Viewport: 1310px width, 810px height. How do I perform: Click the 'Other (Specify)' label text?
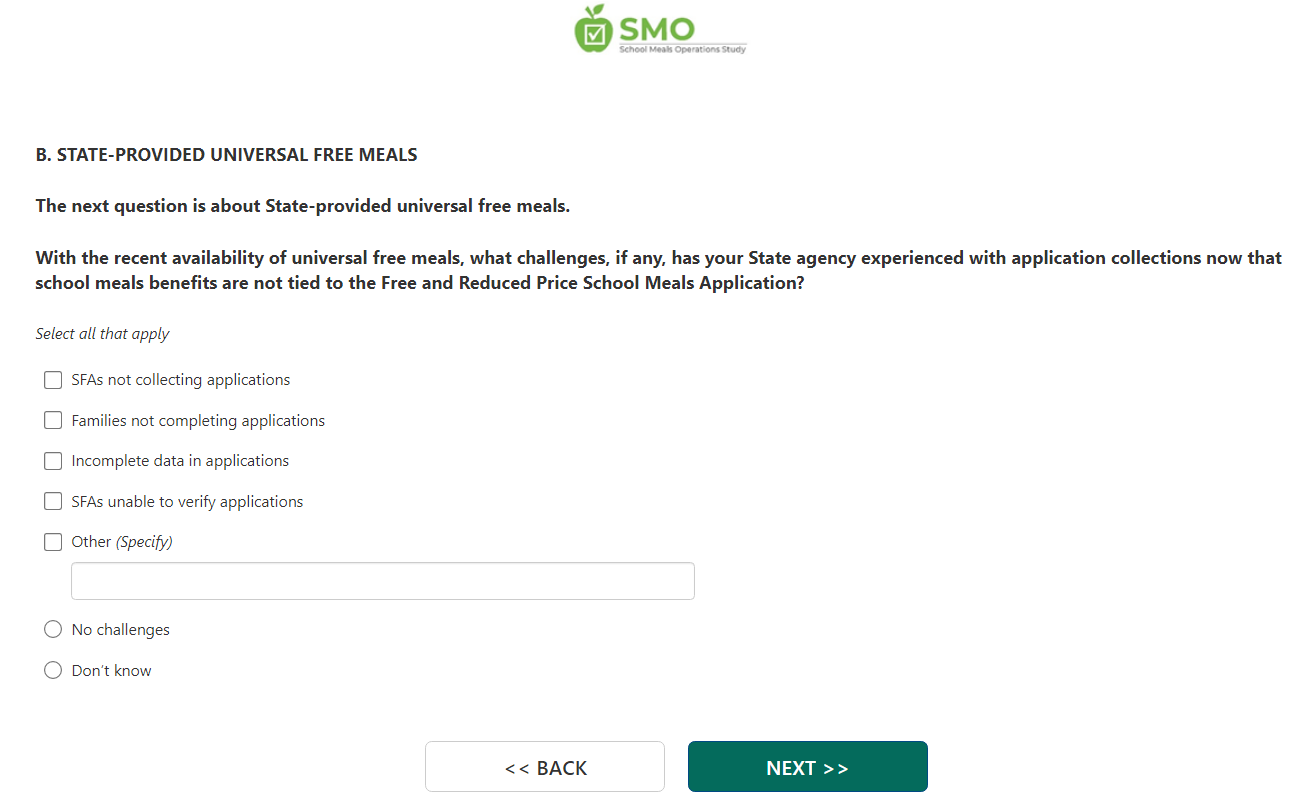[122, 542]
